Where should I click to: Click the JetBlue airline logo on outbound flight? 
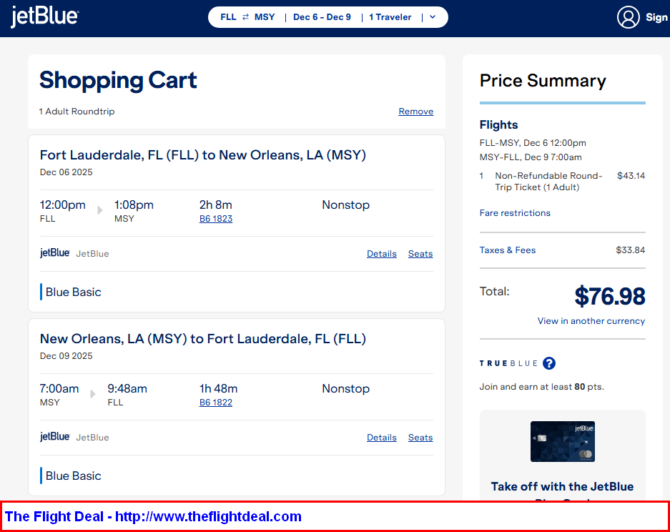(x=55, y=253)
